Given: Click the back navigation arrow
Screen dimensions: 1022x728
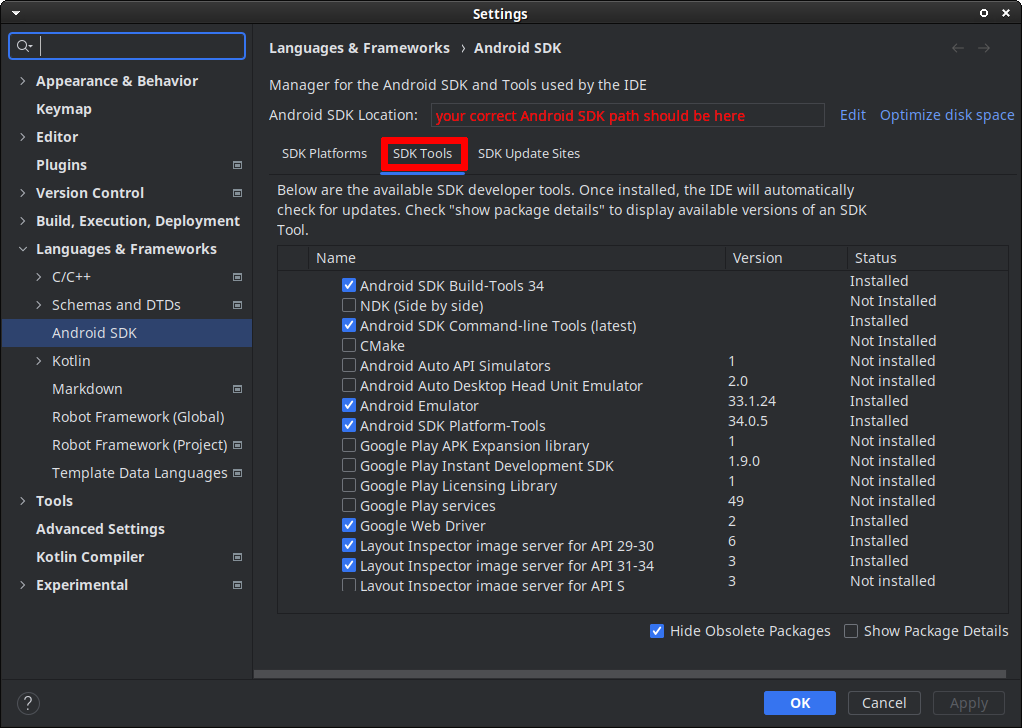Looking at the screenshot, I should (957, 48).
